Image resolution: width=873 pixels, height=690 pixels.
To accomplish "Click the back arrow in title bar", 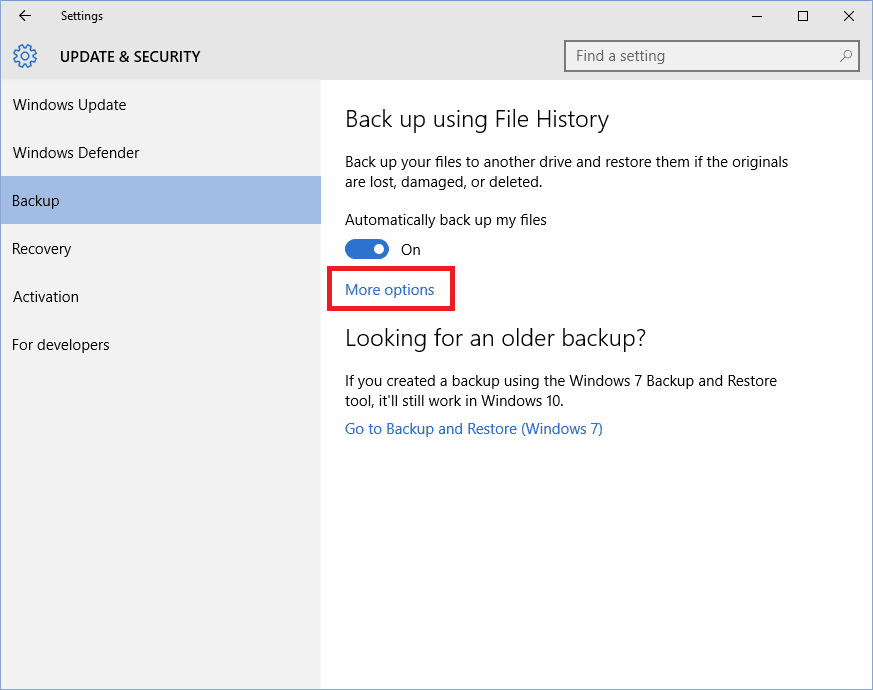I will click(25, 16).
